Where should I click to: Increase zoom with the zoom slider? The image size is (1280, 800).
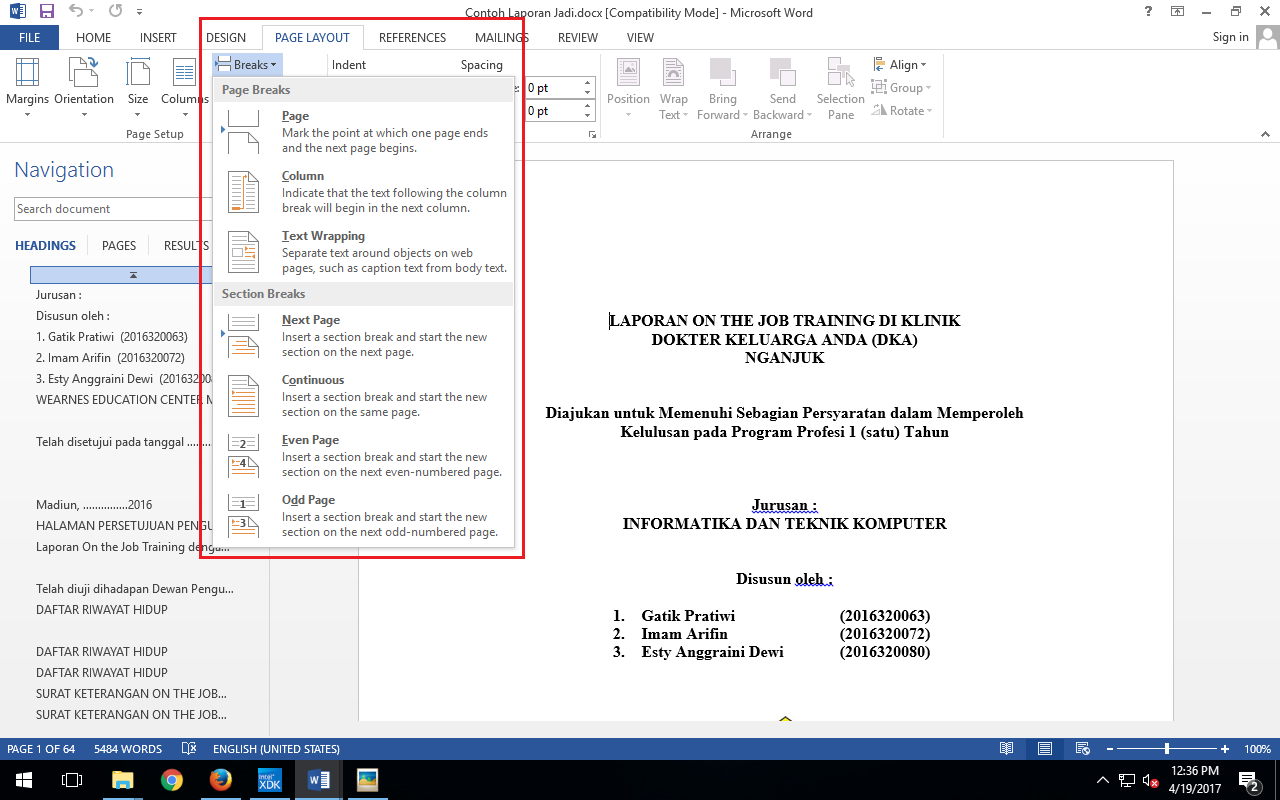tap(1224, 747)
